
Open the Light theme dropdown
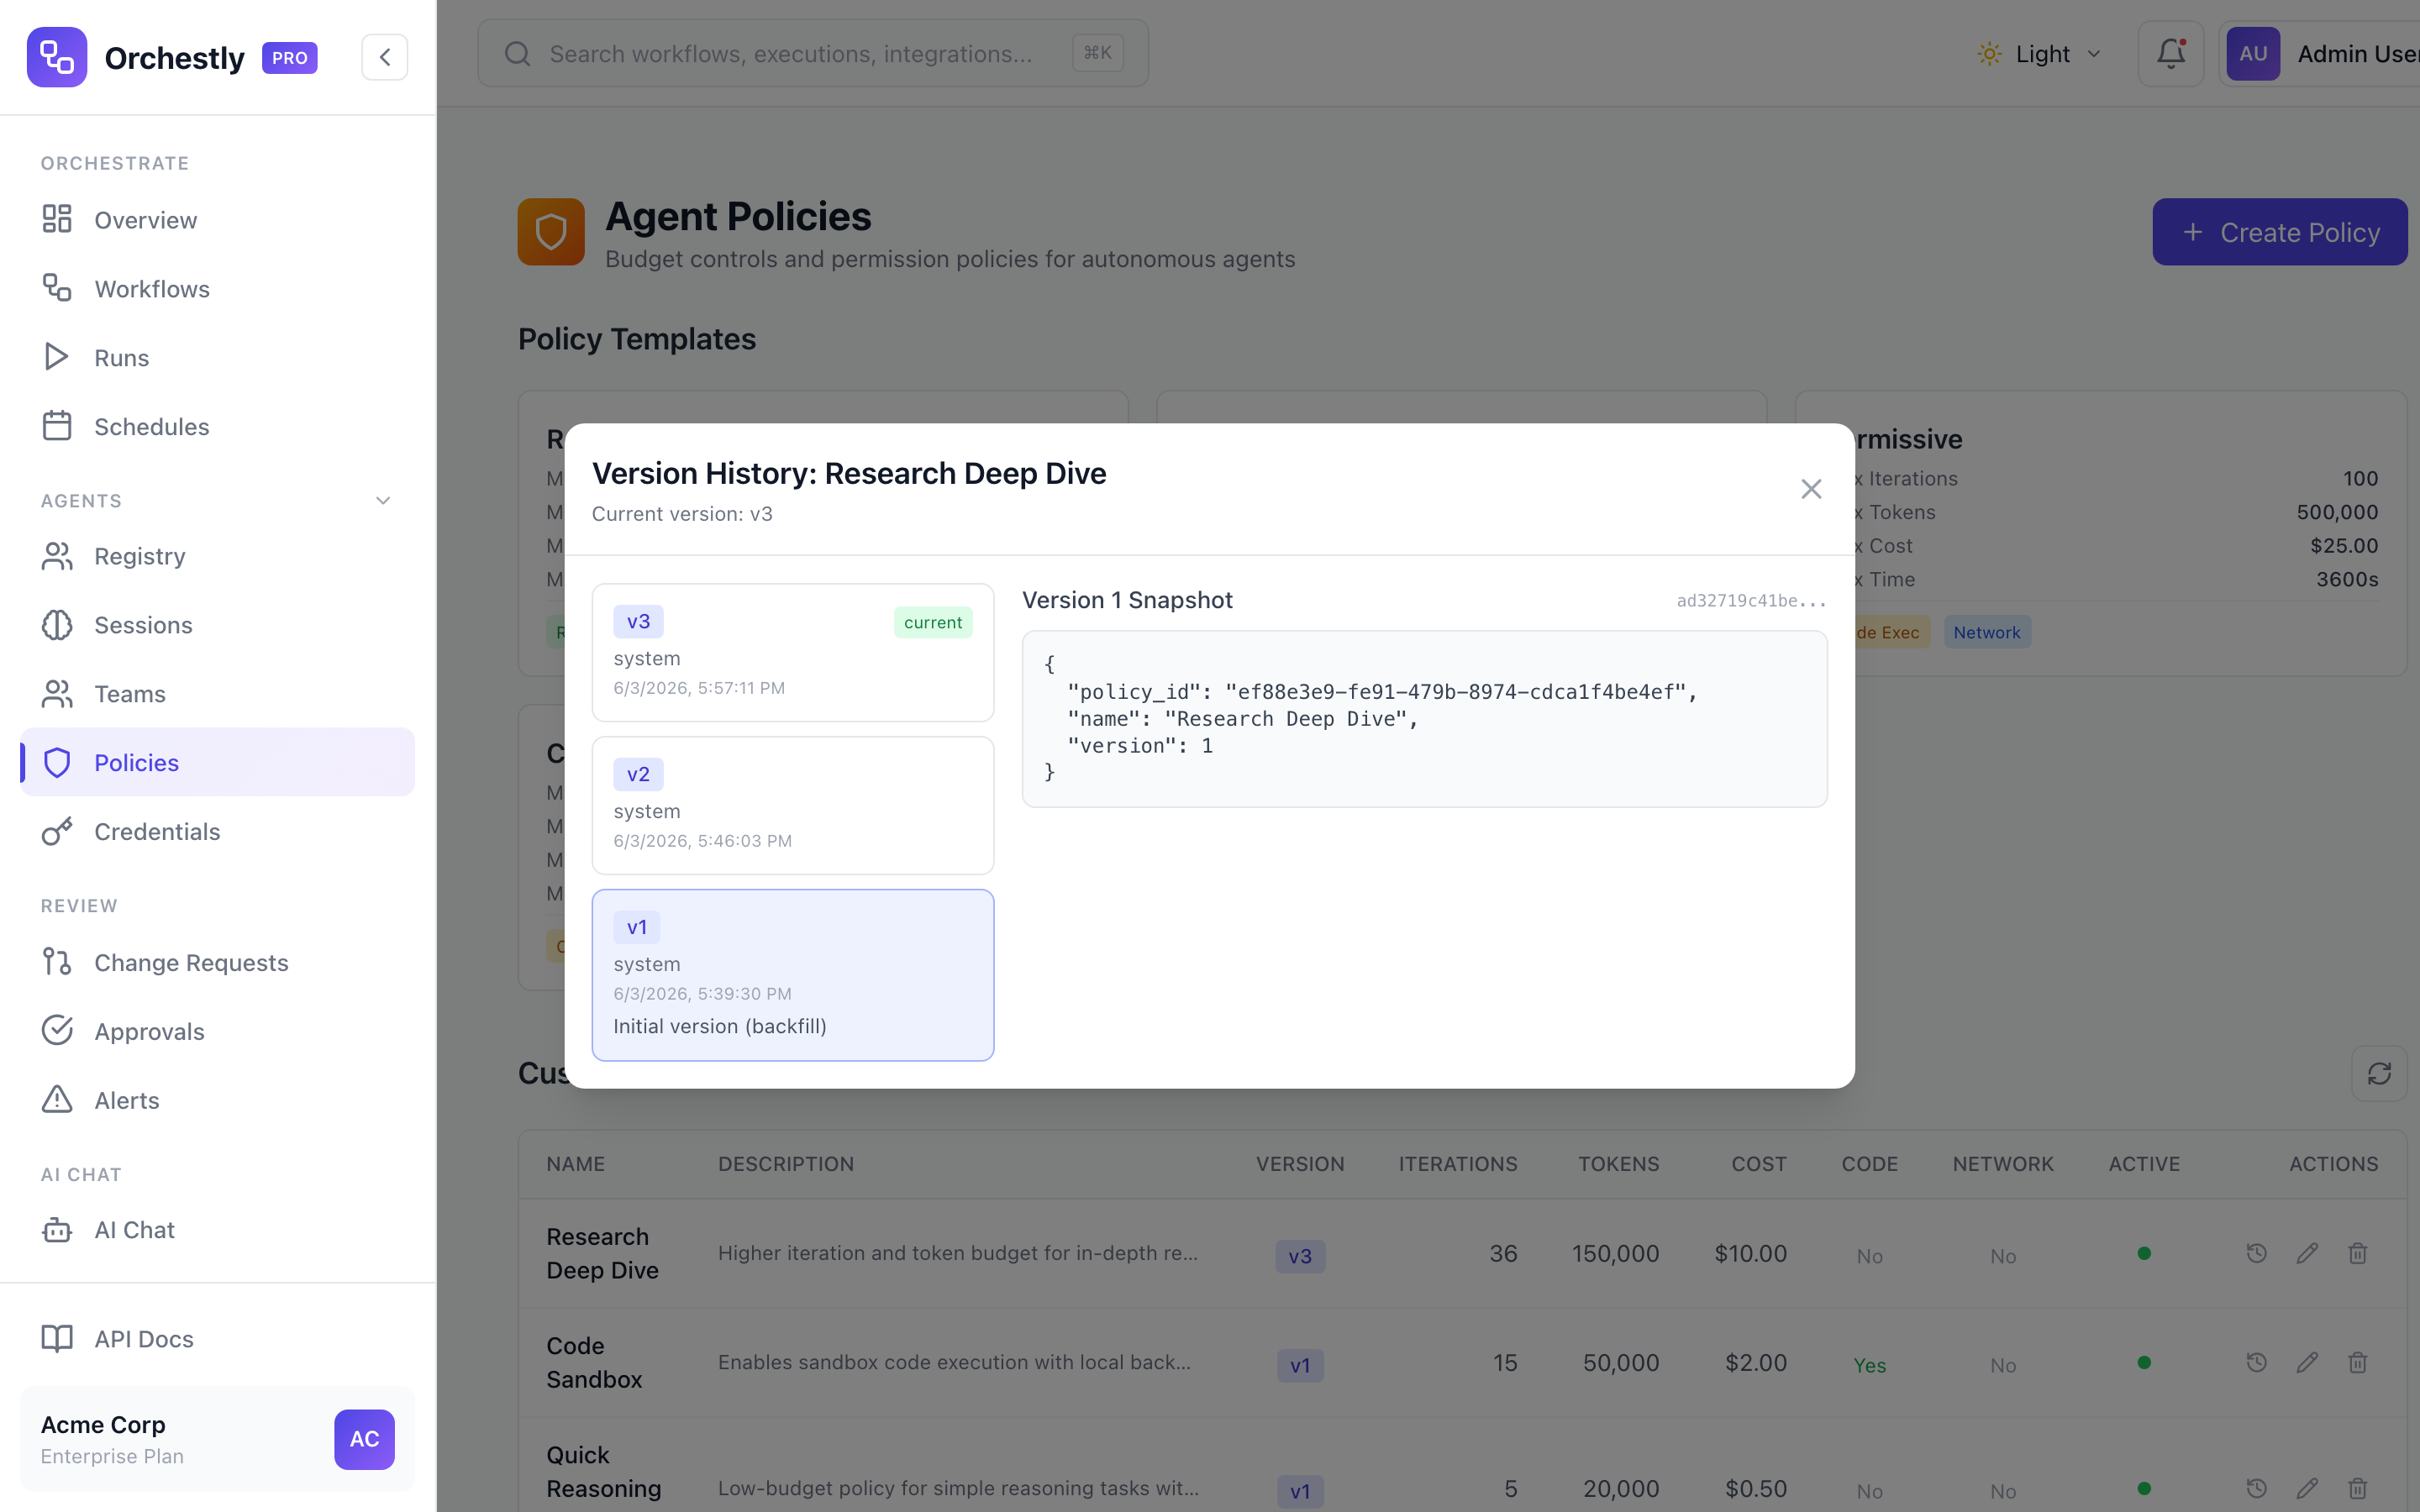tap(2040, 53)
